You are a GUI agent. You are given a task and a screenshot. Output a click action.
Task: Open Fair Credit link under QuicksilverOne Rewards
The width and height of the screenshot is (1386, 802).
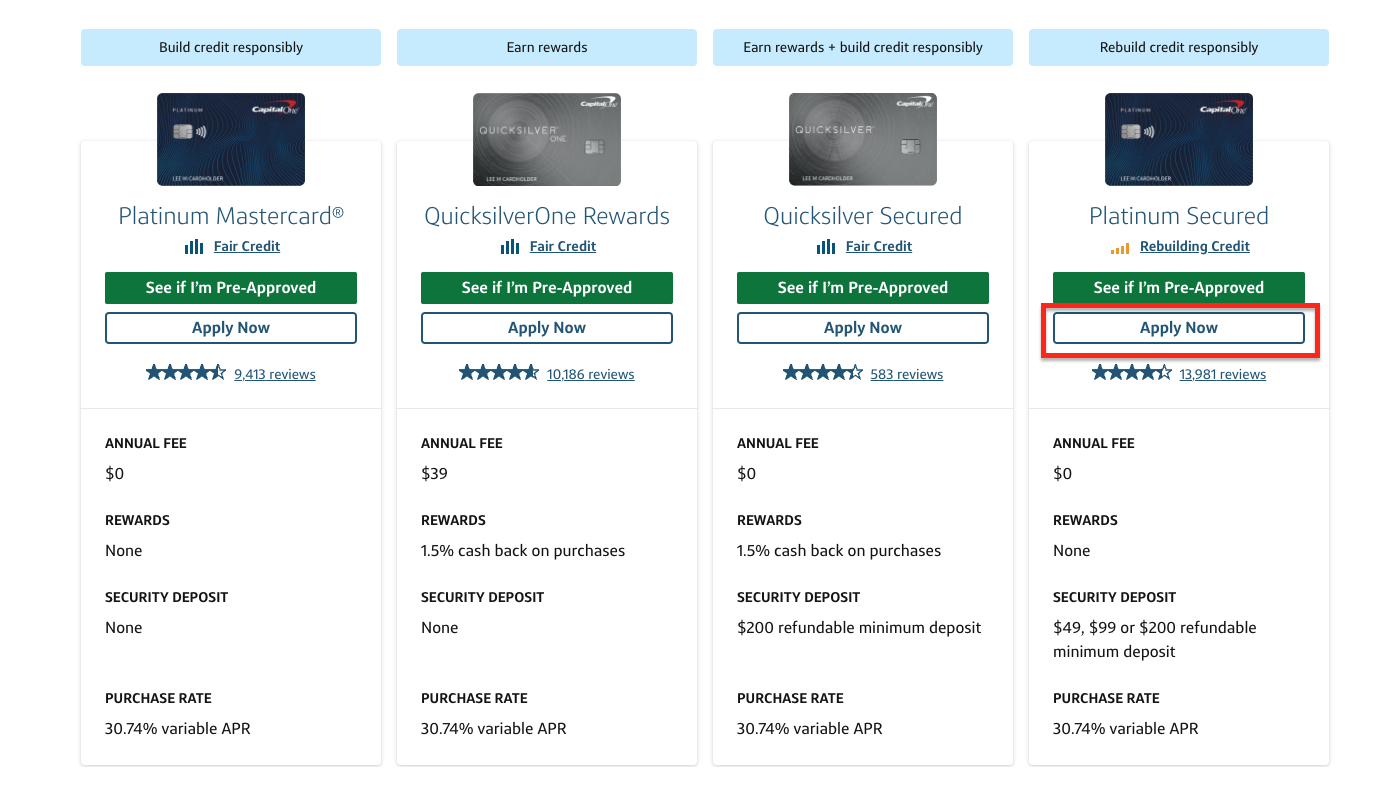(x=563, y=246)
